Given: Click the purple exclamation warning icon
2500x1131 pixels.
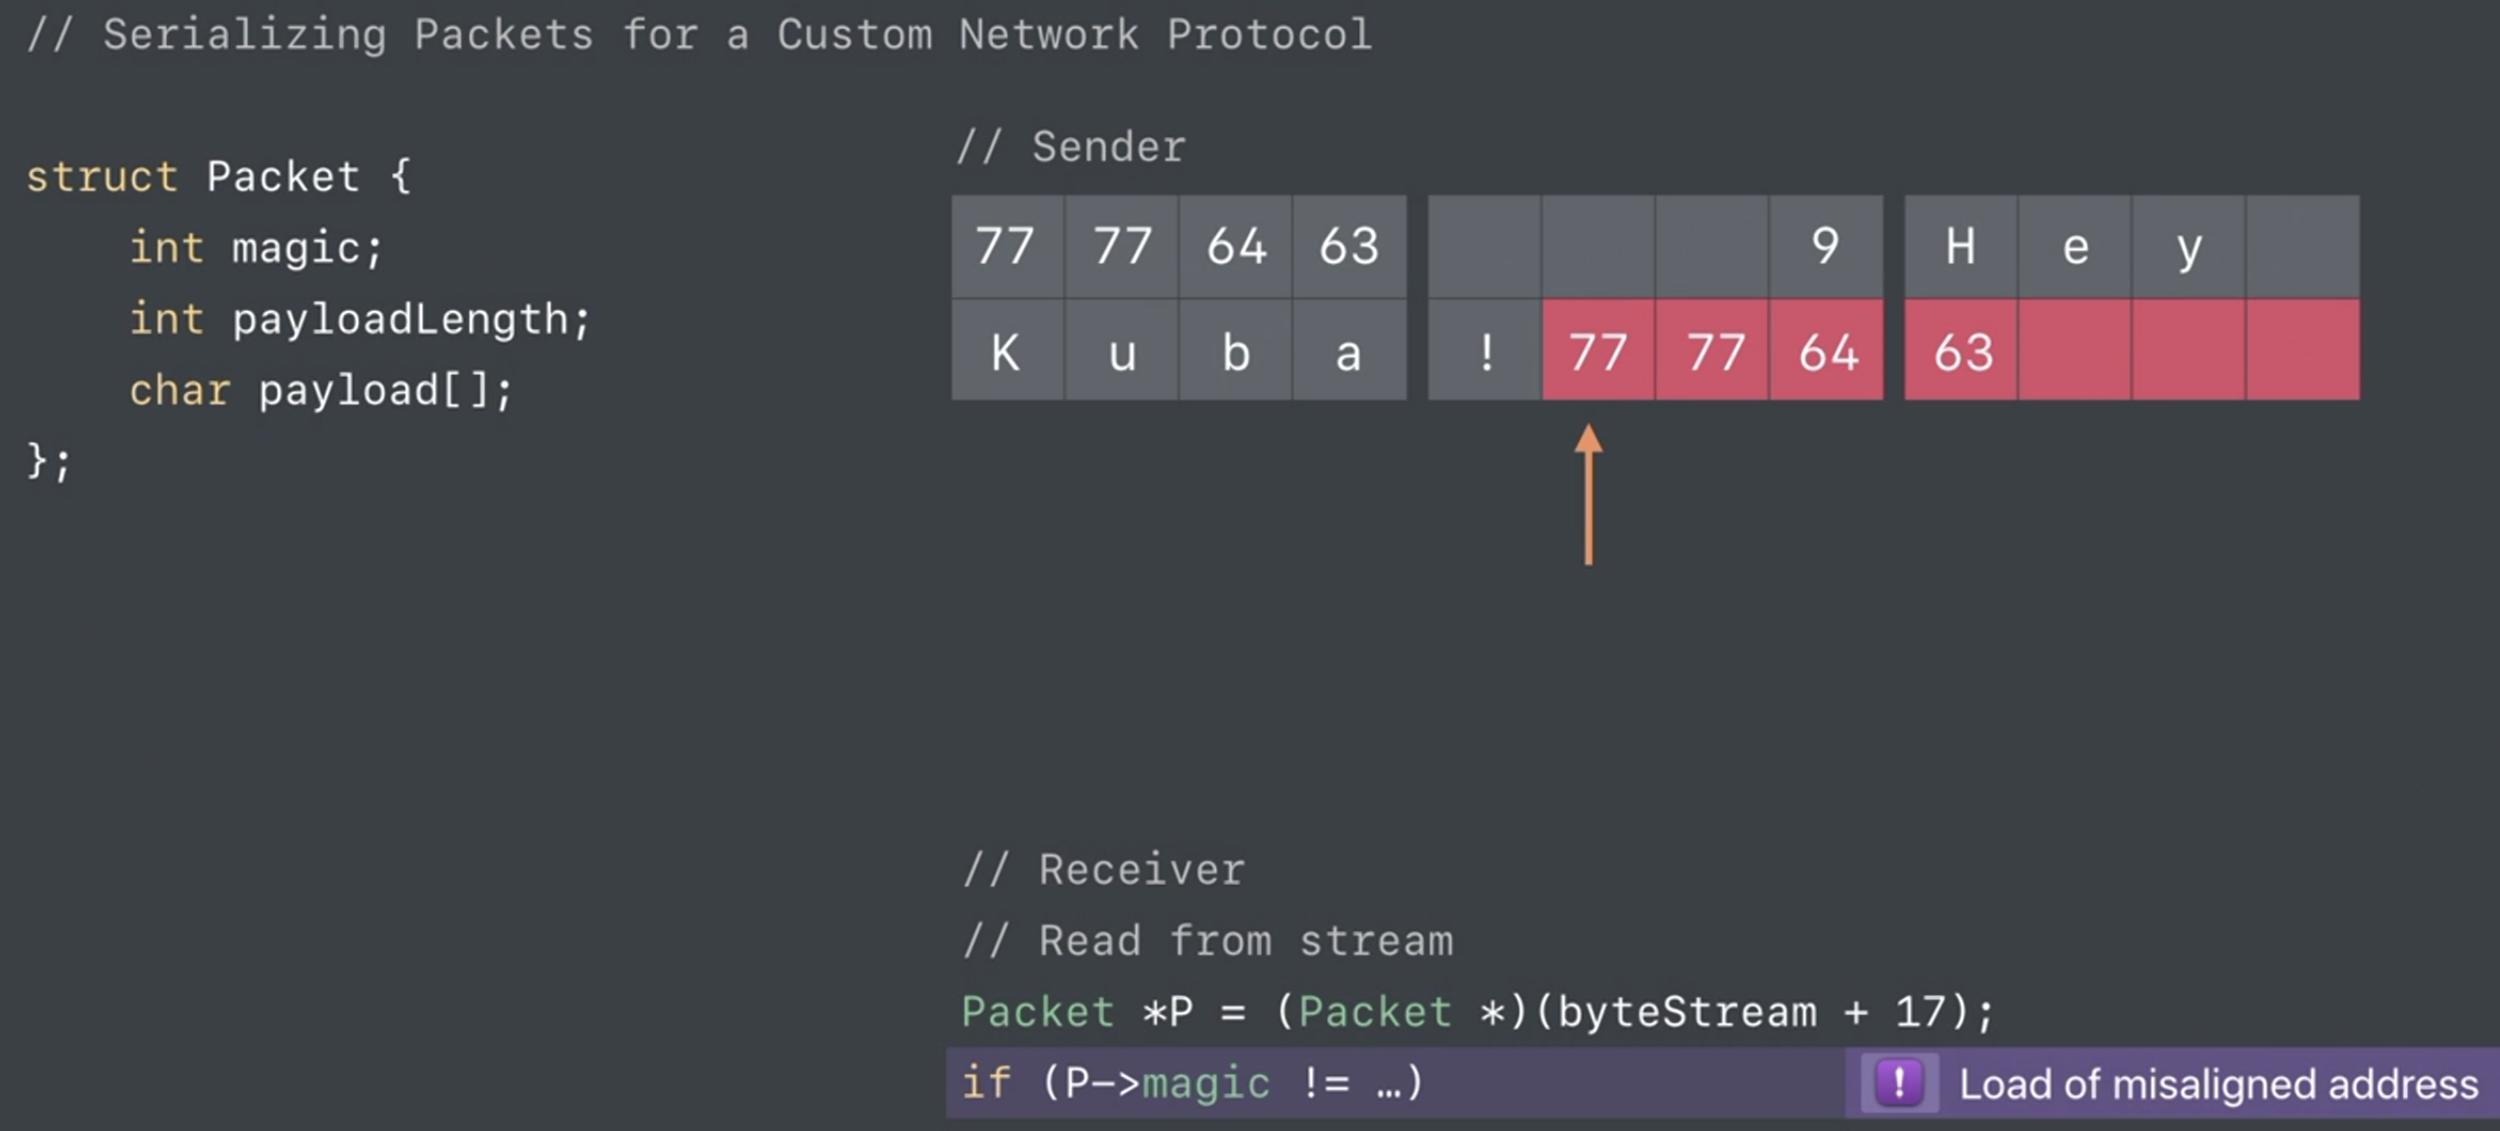Looking at the screenshot, I should pos(1898,1083).
